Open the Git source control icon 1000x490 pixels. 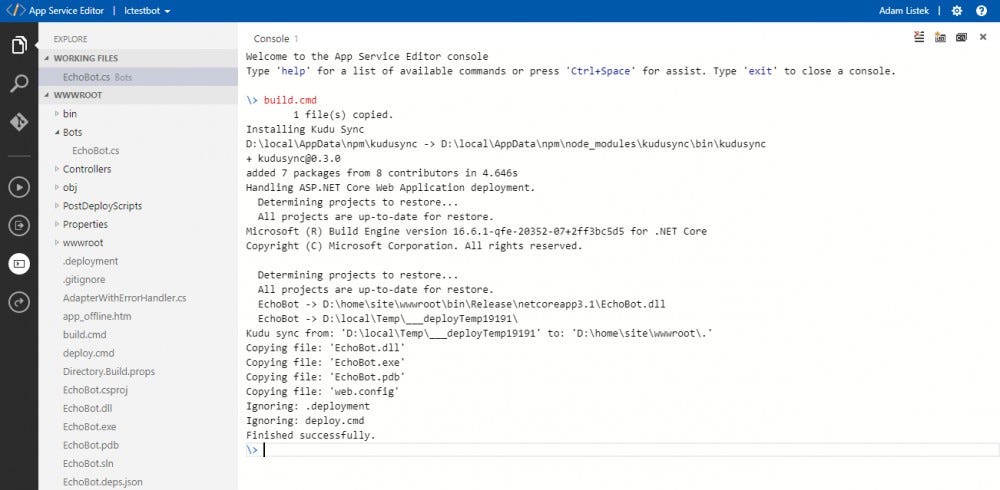(x=18, y=121)
